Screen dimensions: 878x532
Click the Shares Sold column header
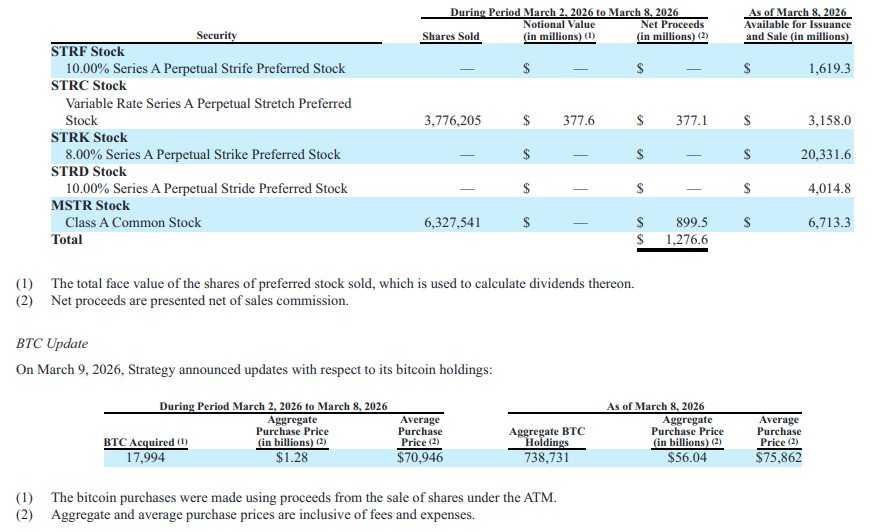[x=451, y=36]
